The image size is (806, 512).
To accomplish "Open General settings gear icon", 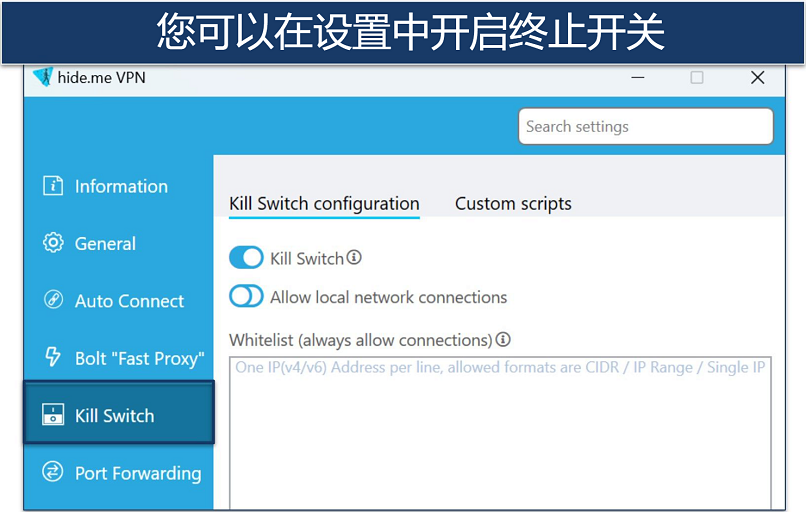I will pos(53,243).
